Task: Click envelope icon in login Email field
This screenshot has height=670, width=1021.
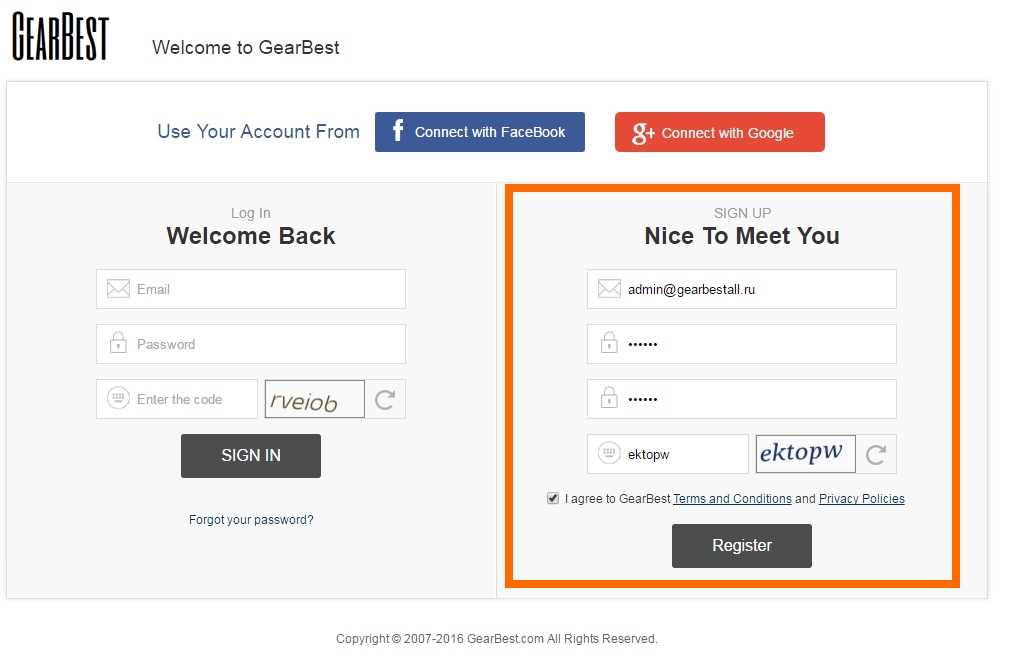Action: pyautogui.click(x=118, y=289)
